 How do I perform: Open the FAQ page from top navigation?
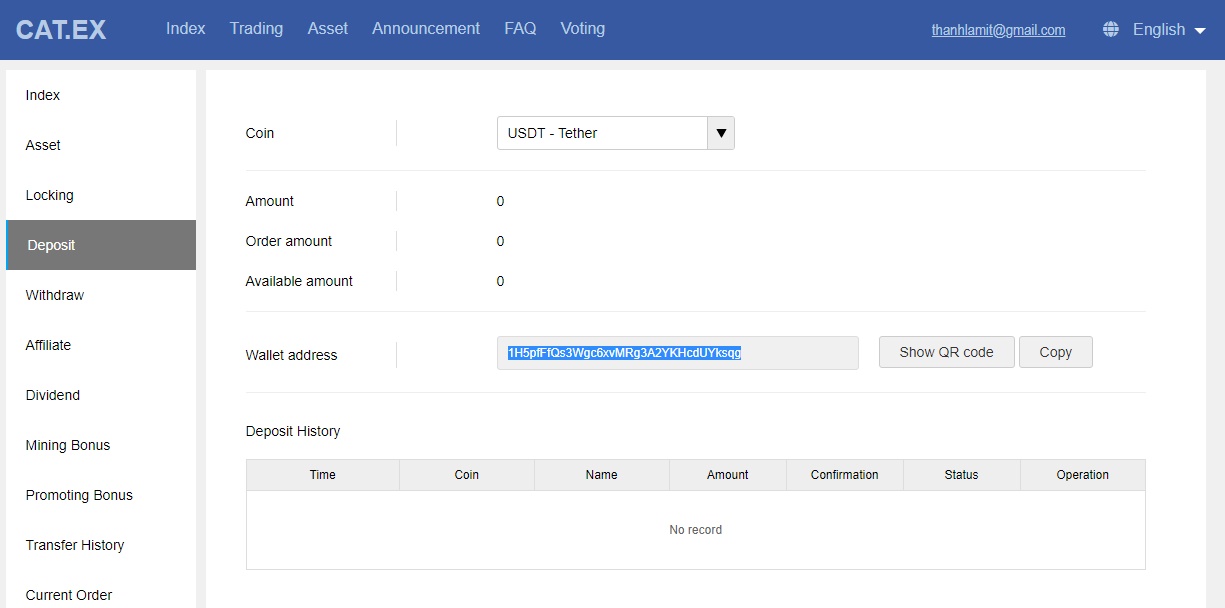pos(520,29)
